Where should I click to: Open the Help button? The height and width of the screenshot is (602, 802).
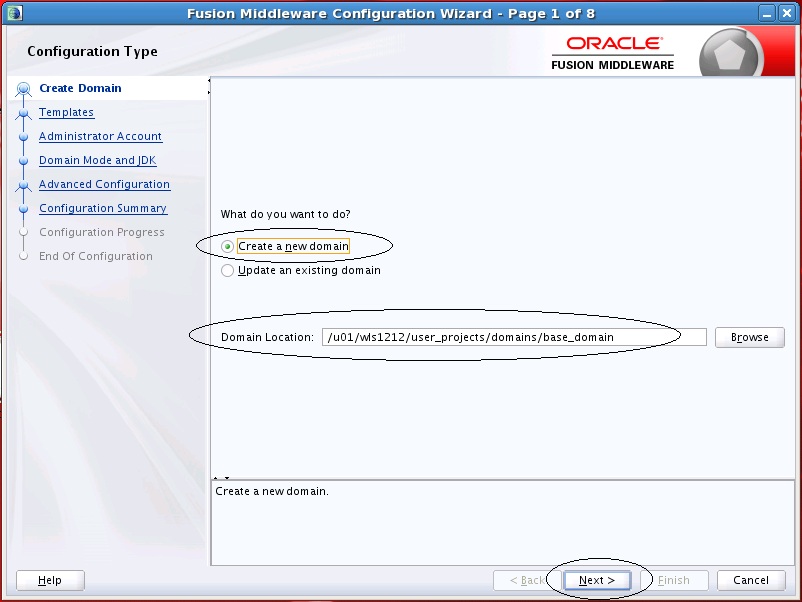click(50, 580)
